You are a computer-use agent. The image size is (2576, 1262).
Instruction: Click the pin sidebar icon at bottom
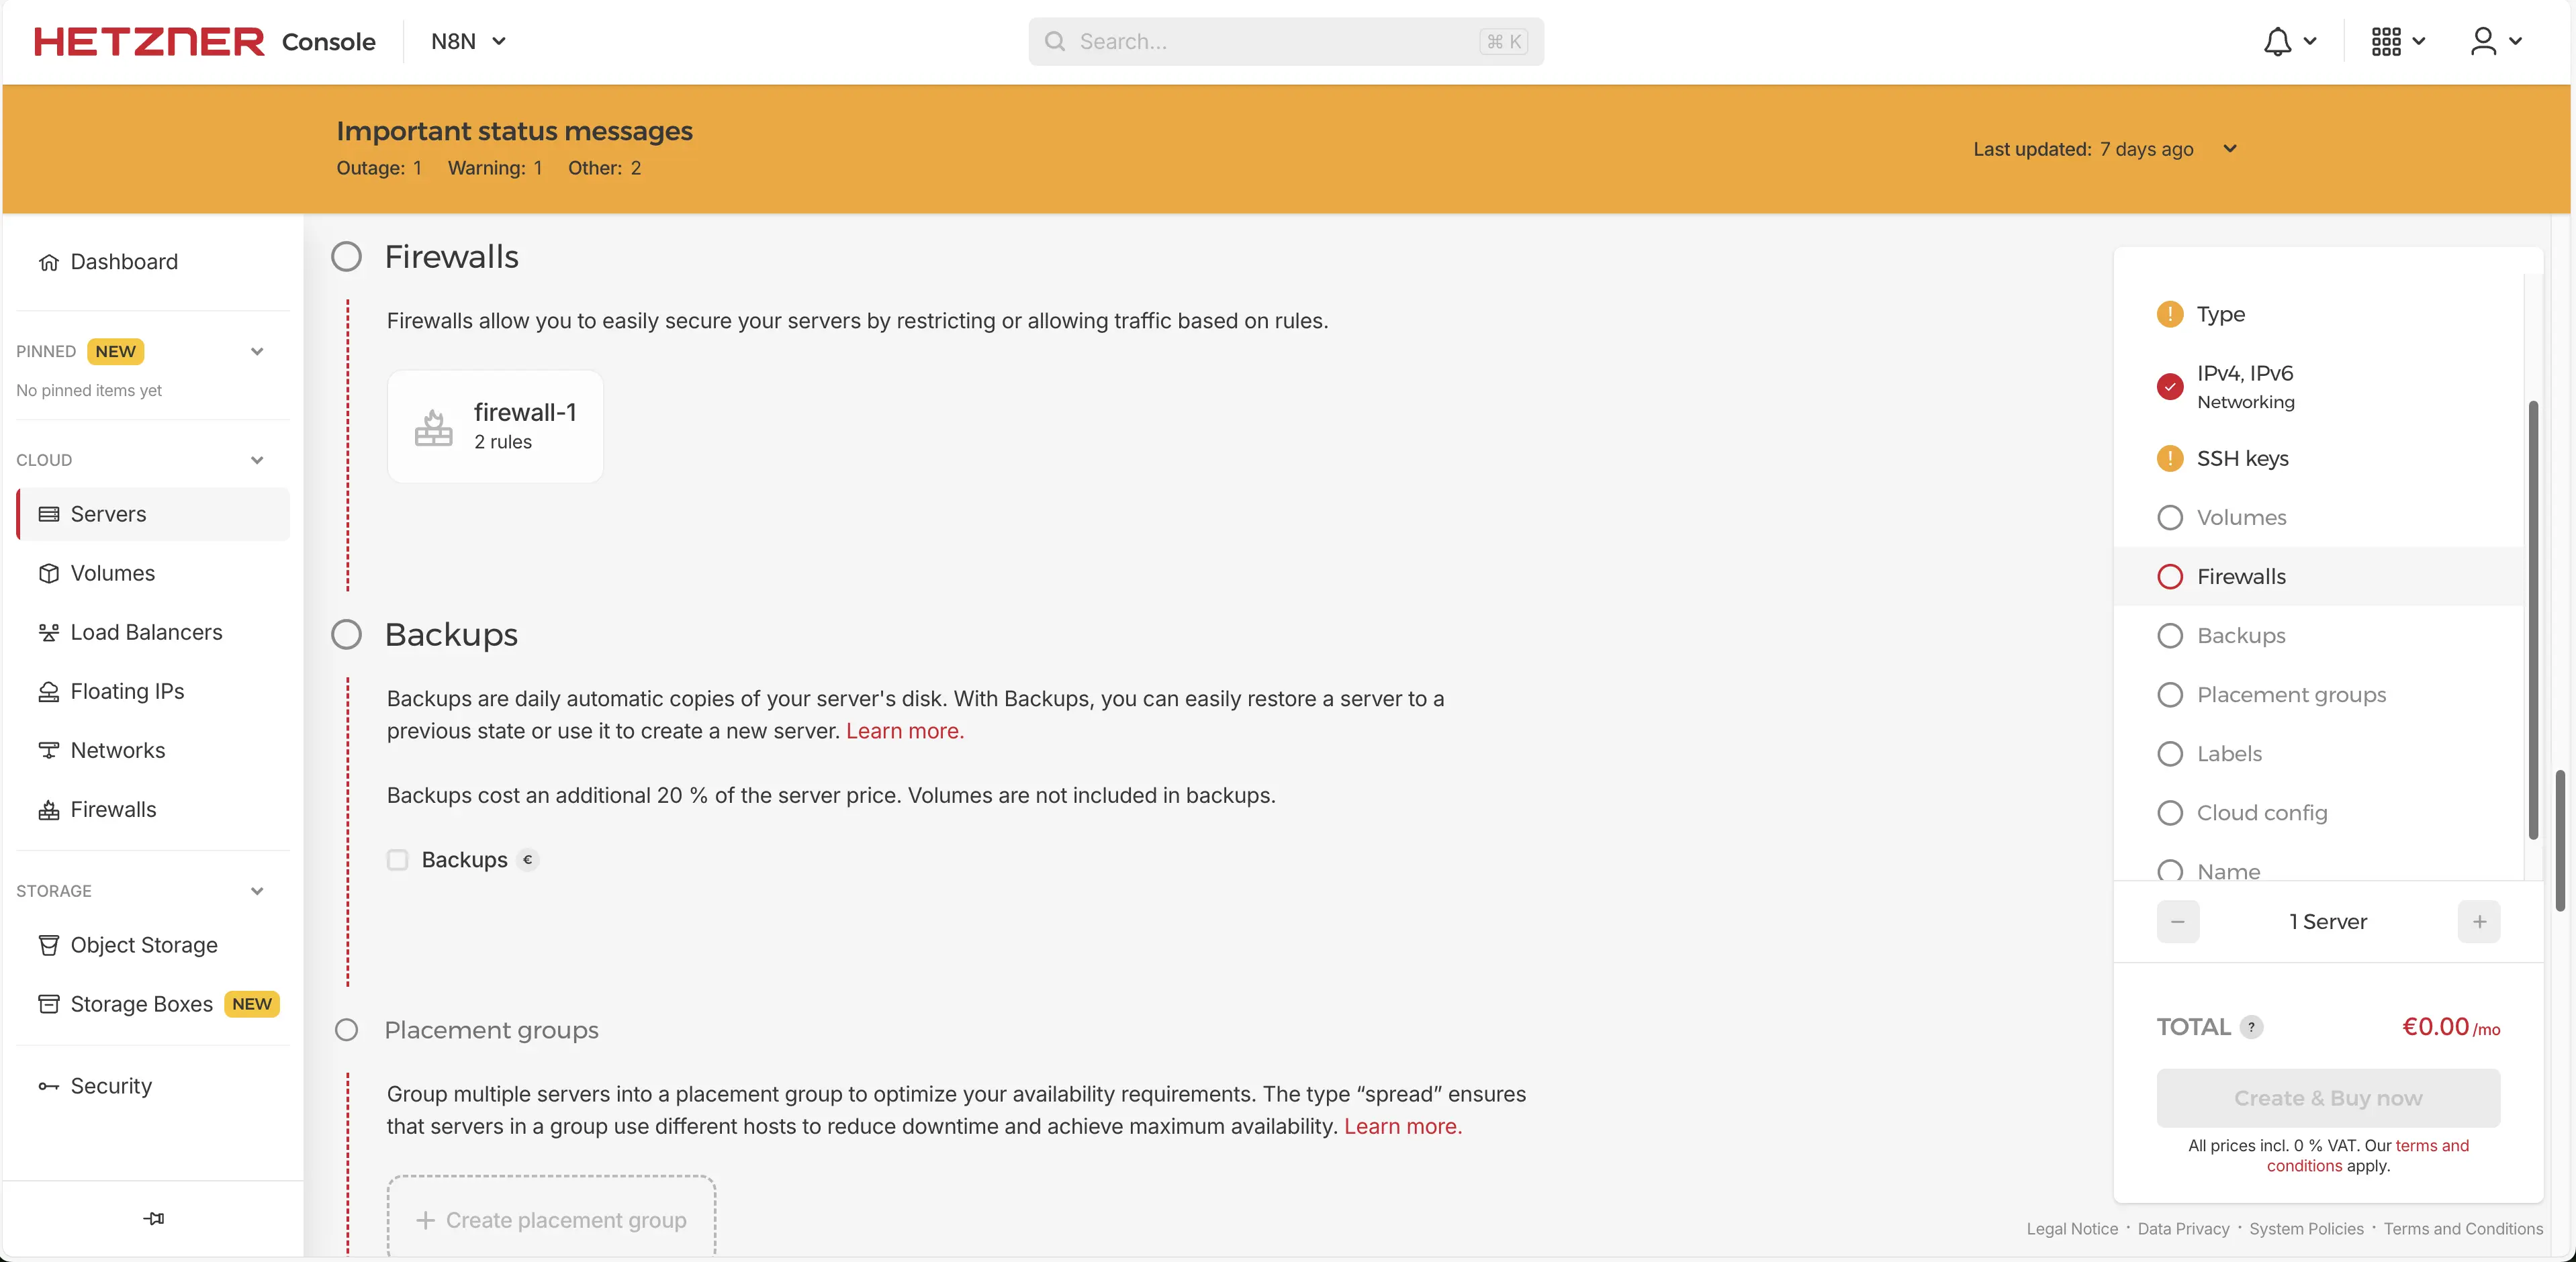153,1218
